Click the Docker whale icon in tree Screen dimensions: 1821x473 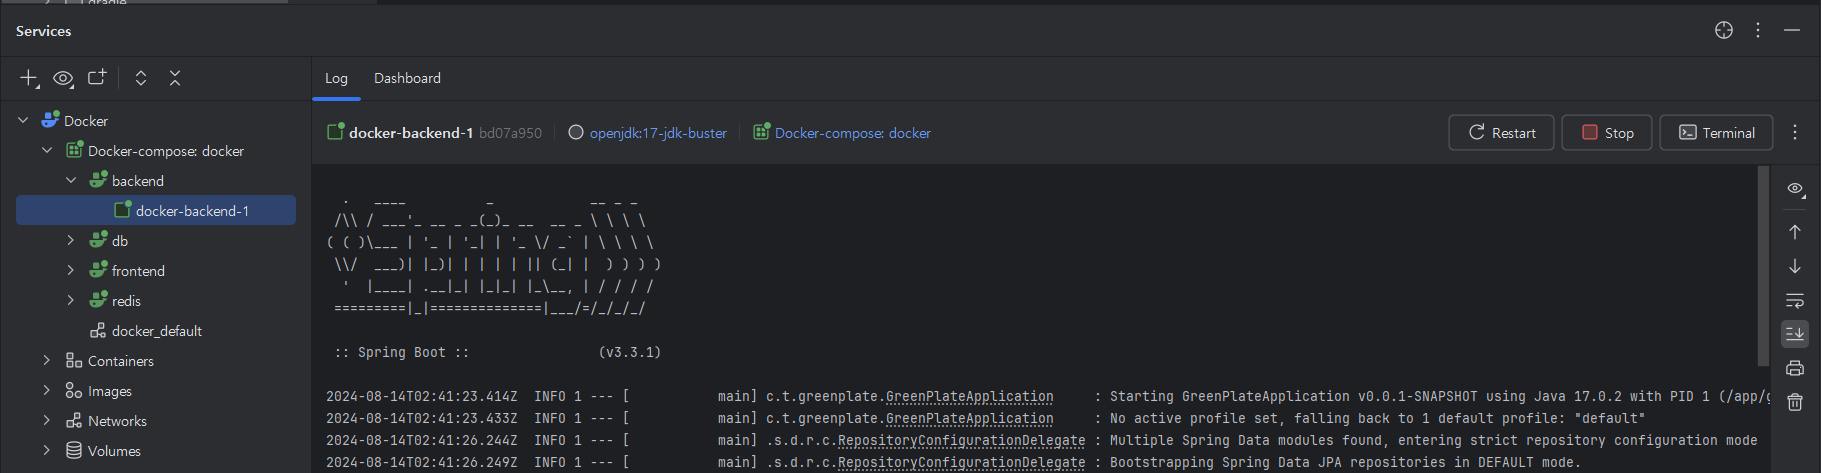click(x=50, y=120)
